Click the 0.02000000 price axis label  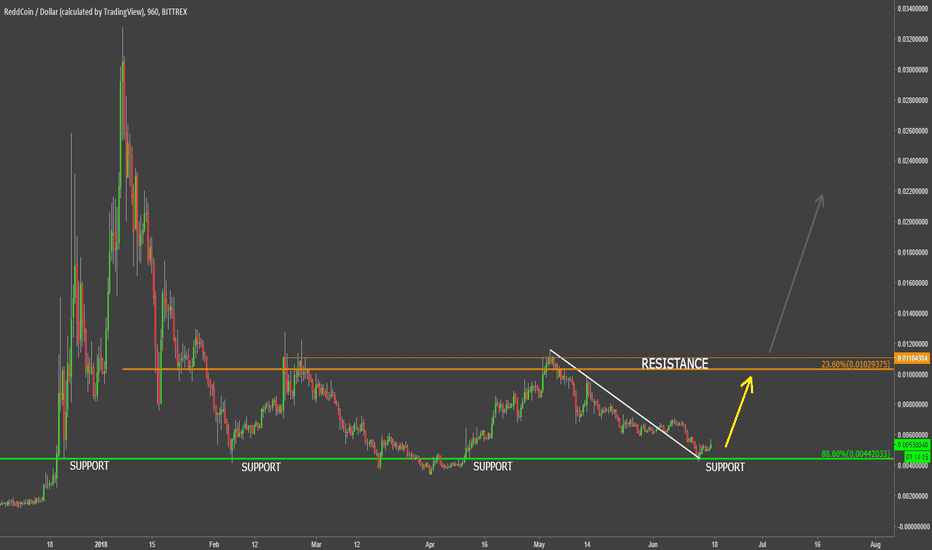[x=912, y=222]
